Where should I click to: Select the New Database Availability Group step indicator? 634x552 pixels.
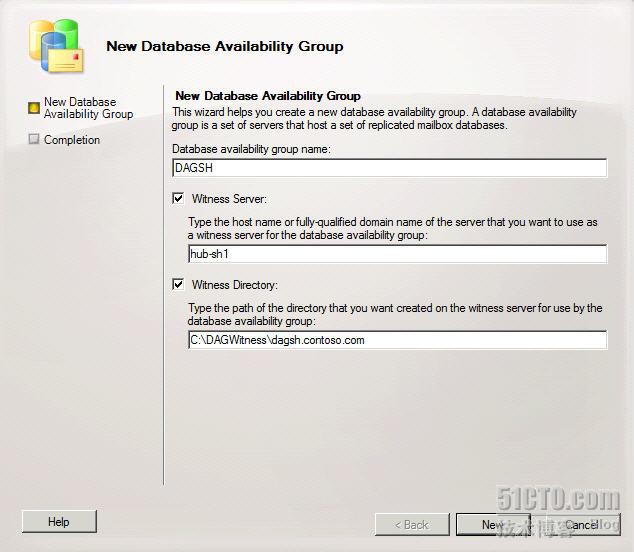pos(34,108)
